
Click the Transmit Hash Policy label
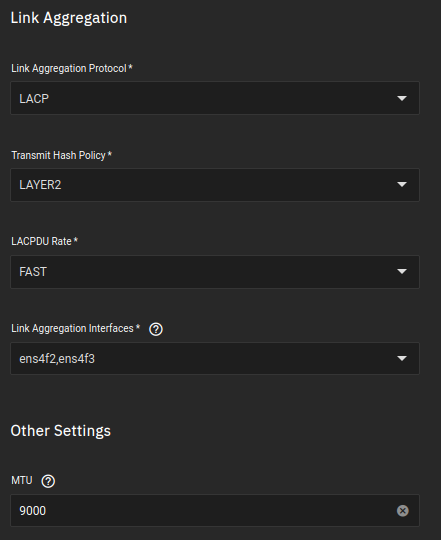58,155
